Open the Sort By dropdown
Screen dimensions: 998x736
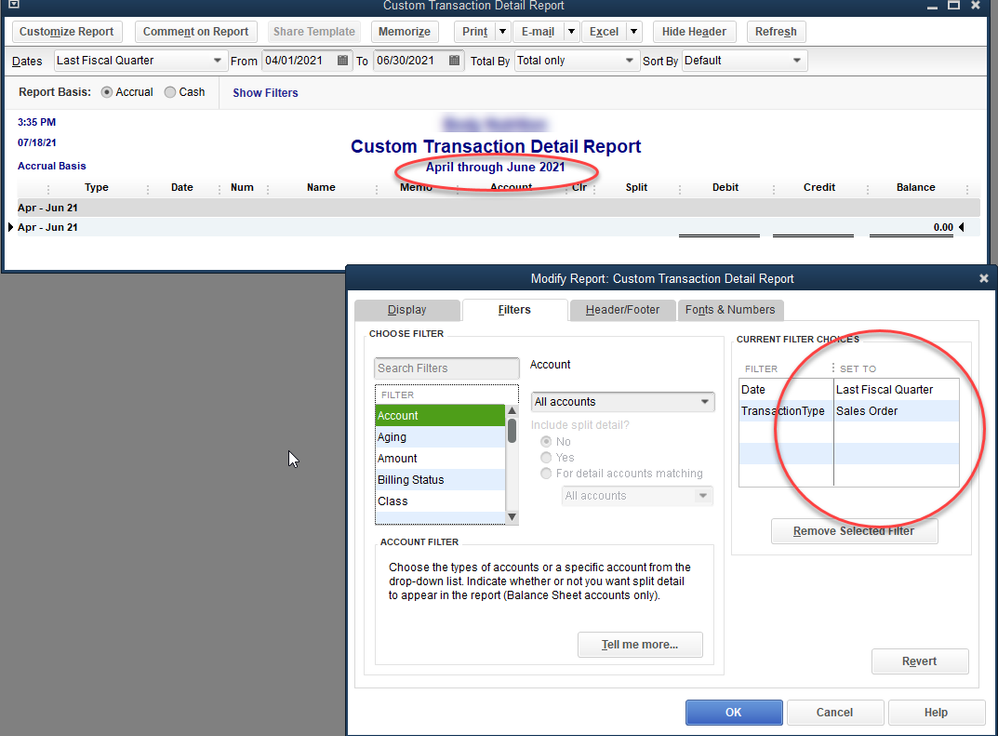743,61
